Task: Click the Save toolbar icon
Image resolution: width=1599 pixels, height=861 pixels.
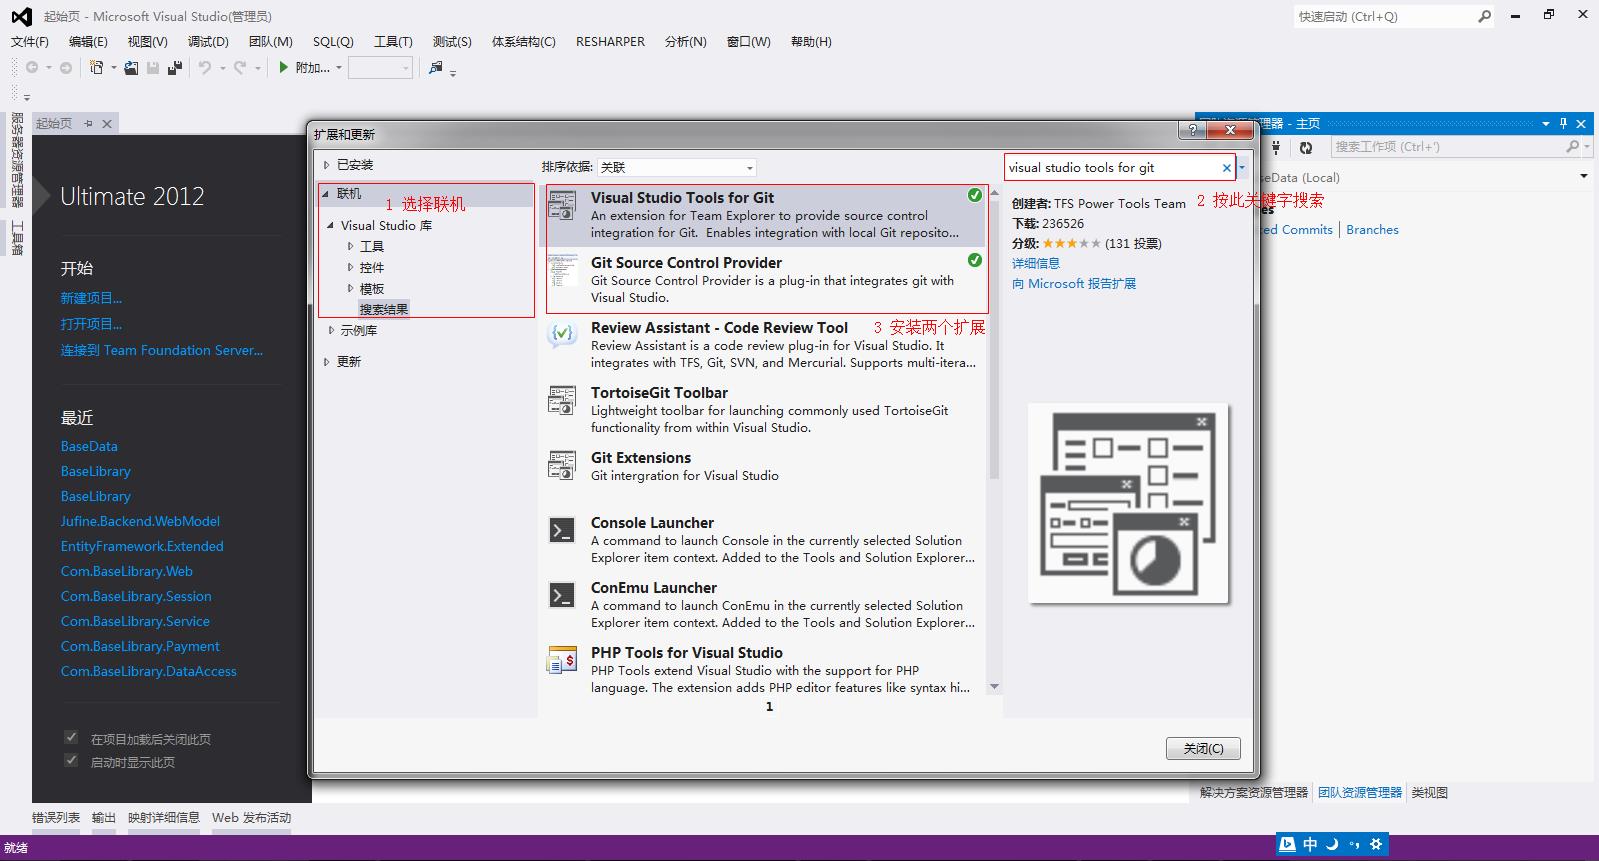Action: coord(153,67)
